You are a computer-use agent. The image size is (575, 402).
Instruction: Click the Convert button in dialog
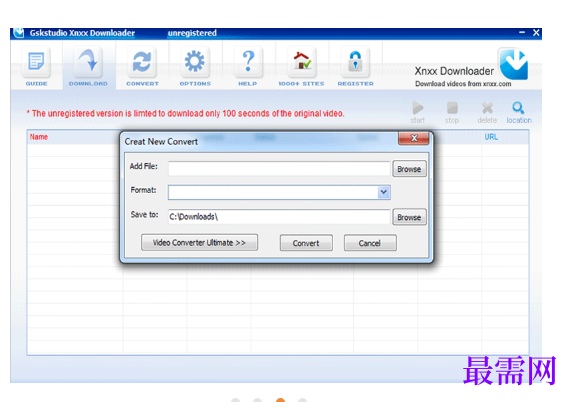[x=306, y=243]
